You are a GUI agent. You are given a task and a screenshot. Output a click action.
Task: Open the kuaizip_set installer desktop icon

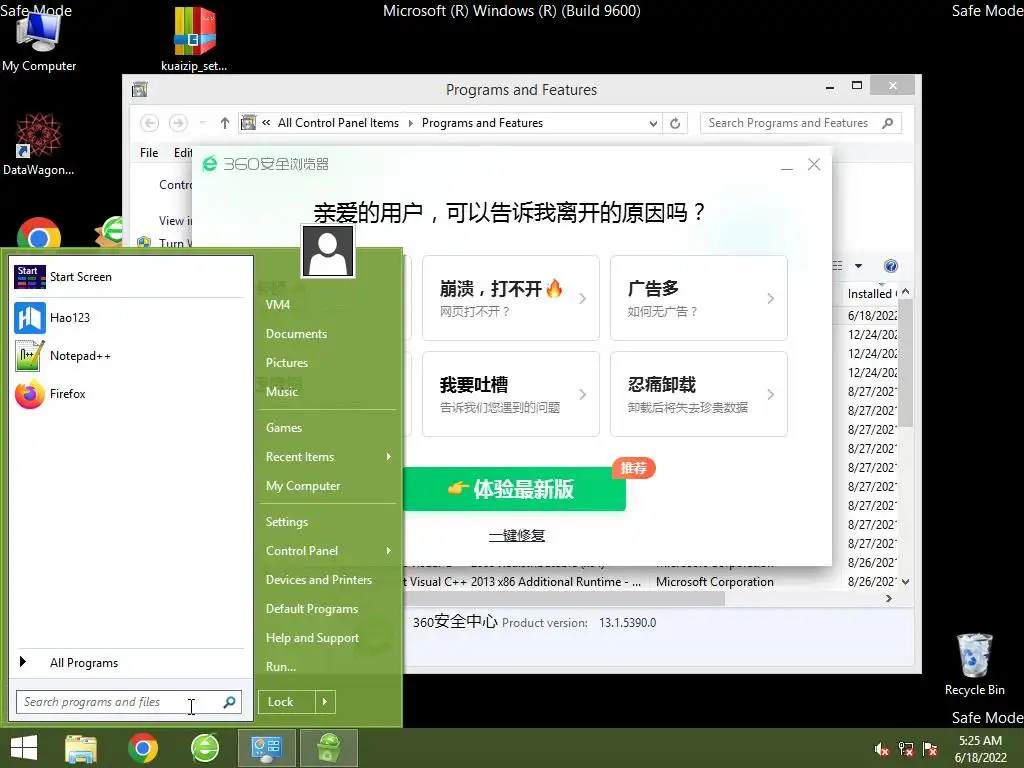tap(194, 40)
